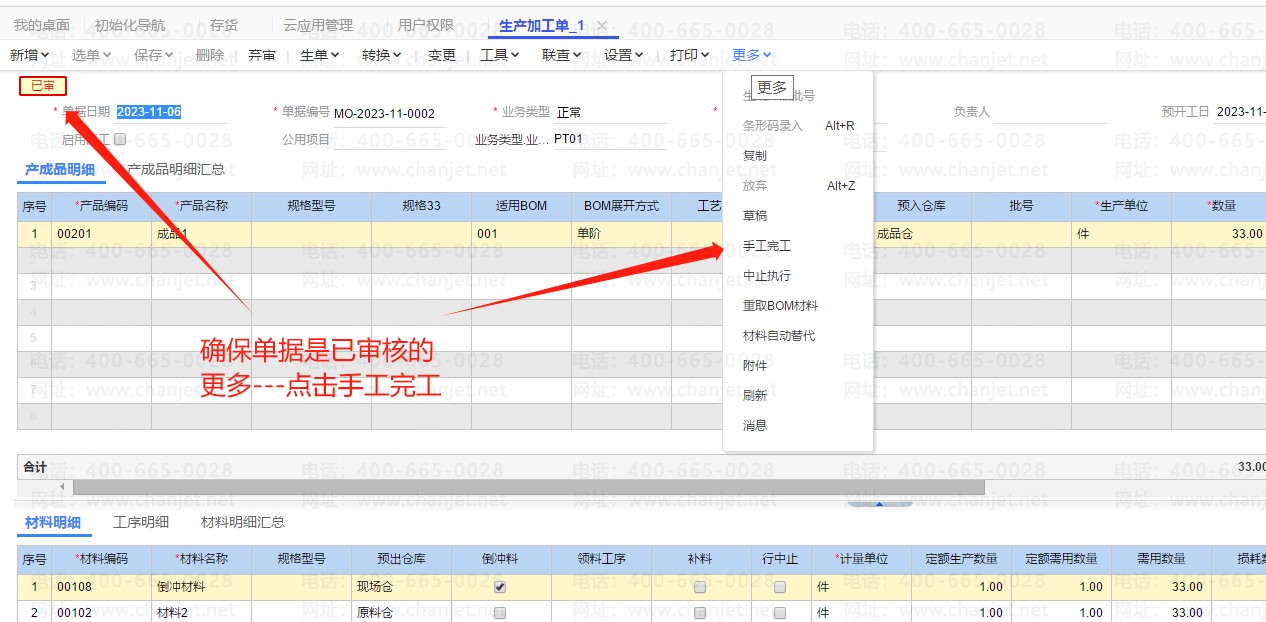Screen dimensions: 1266x622
Task: Select 消息 menu item
Action: pos(755,426)
